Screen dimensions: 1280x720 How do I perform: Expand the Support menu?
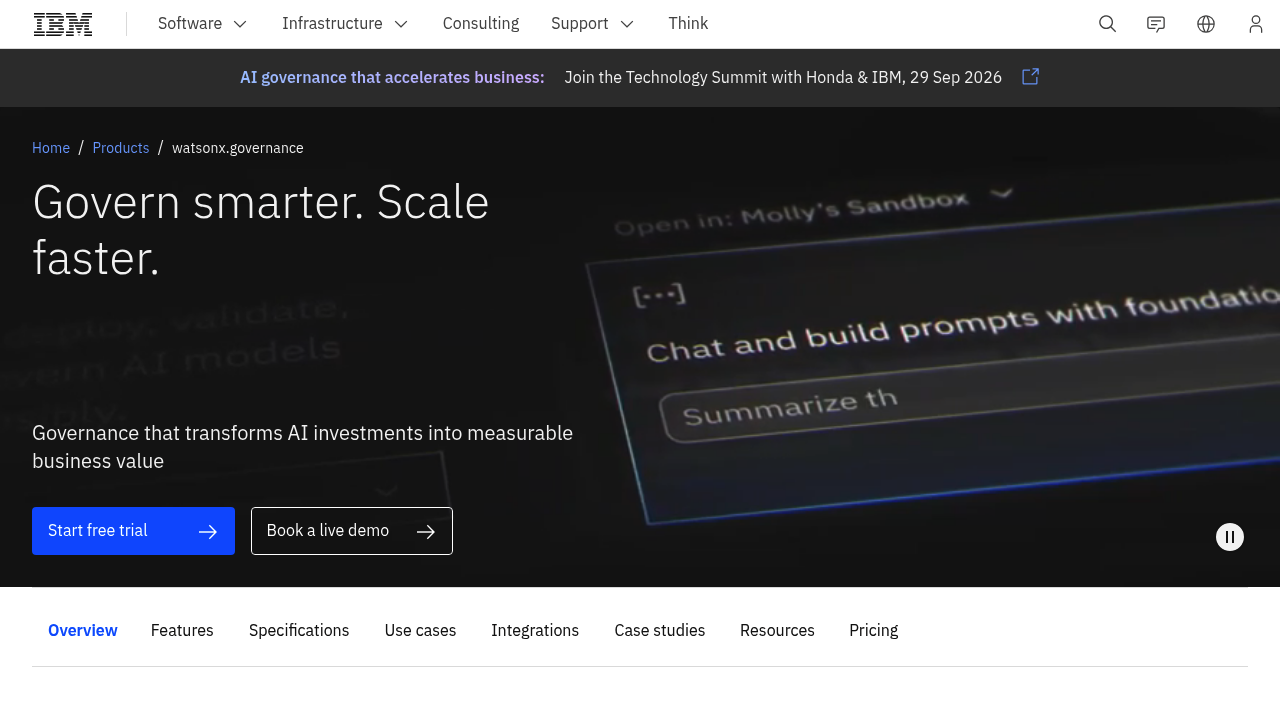[593, 24]
